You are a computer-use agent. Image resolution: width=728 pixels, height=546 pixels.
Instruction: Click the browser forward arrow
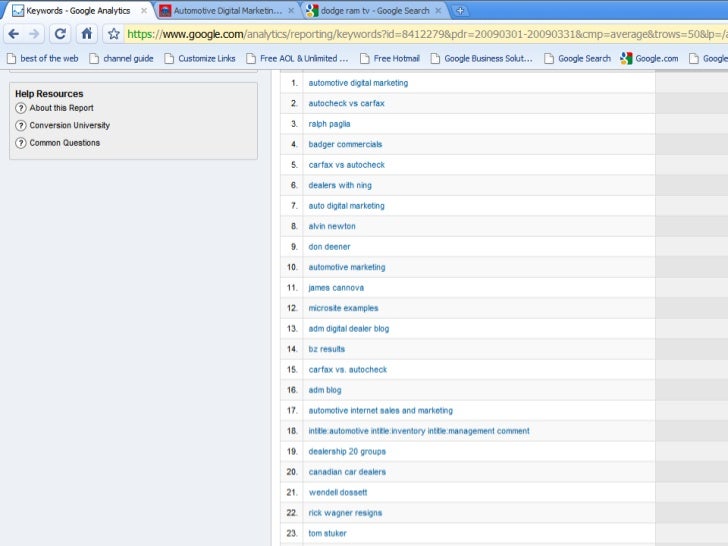pos(34,34)
